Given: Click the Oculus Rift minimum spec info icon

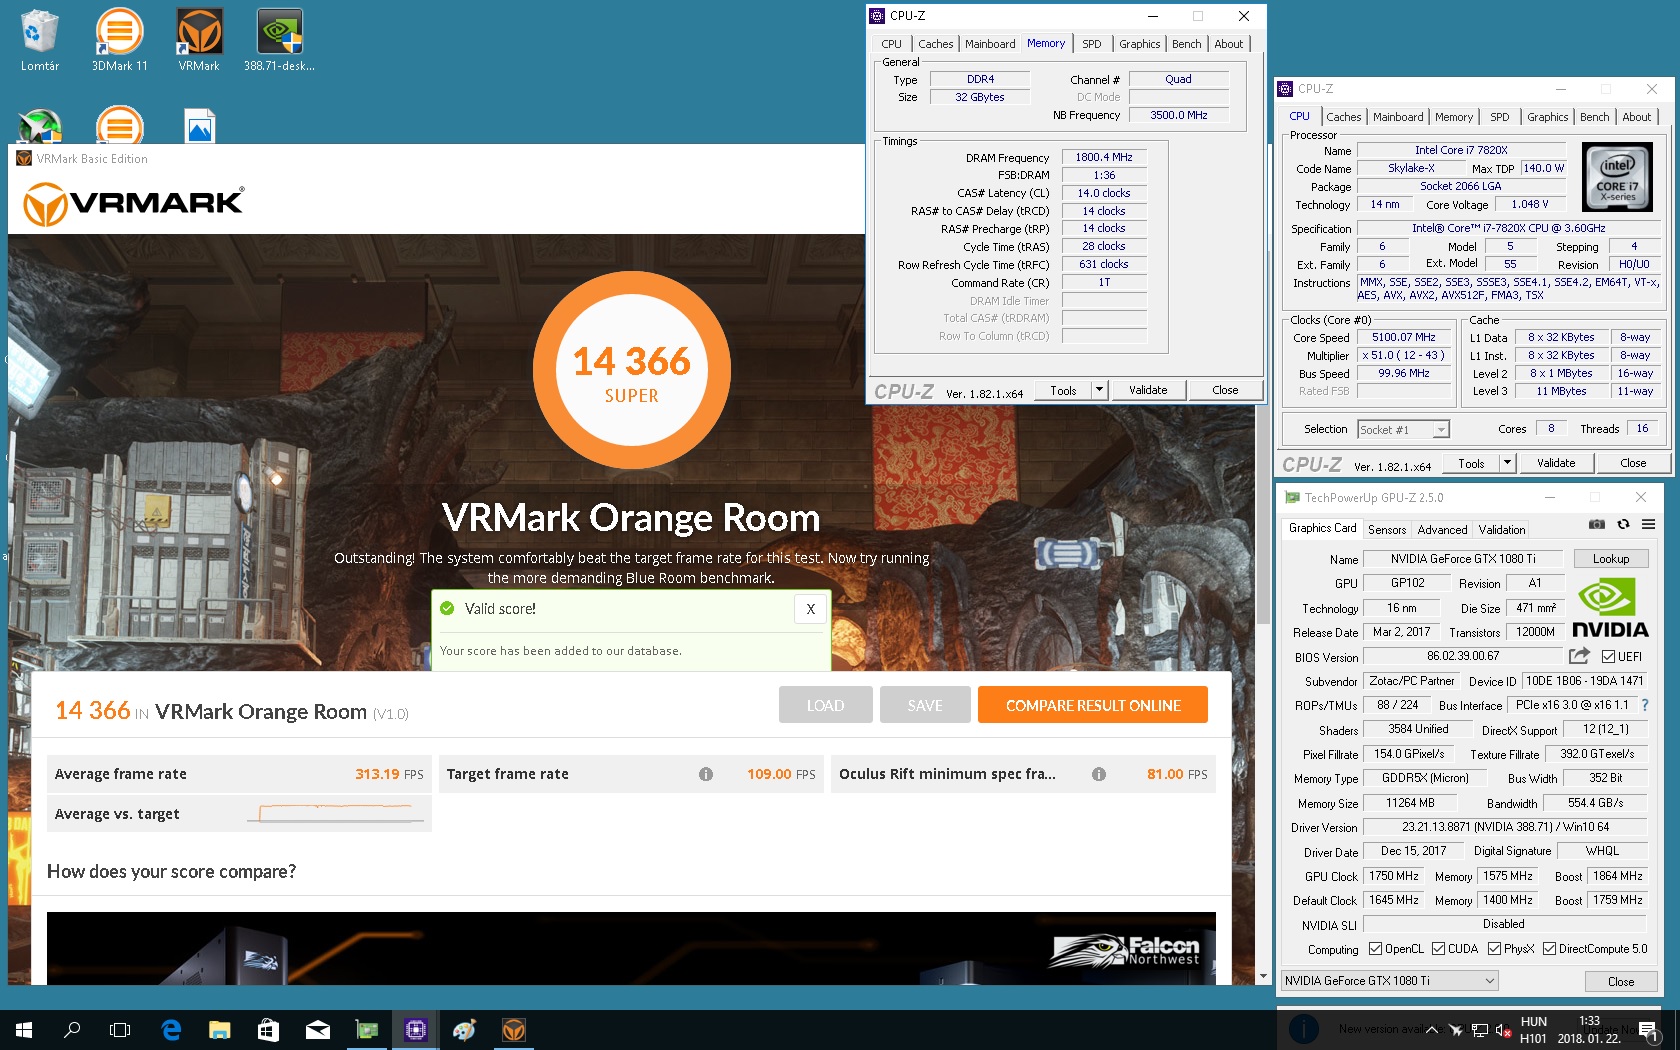Looking at the screenshot, I should (1099, 774).
